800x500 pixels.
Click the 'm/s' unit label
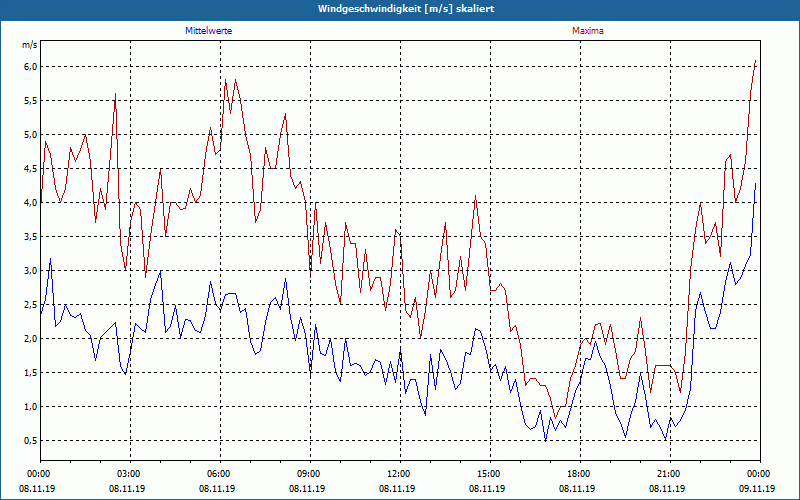coord(30,45)
